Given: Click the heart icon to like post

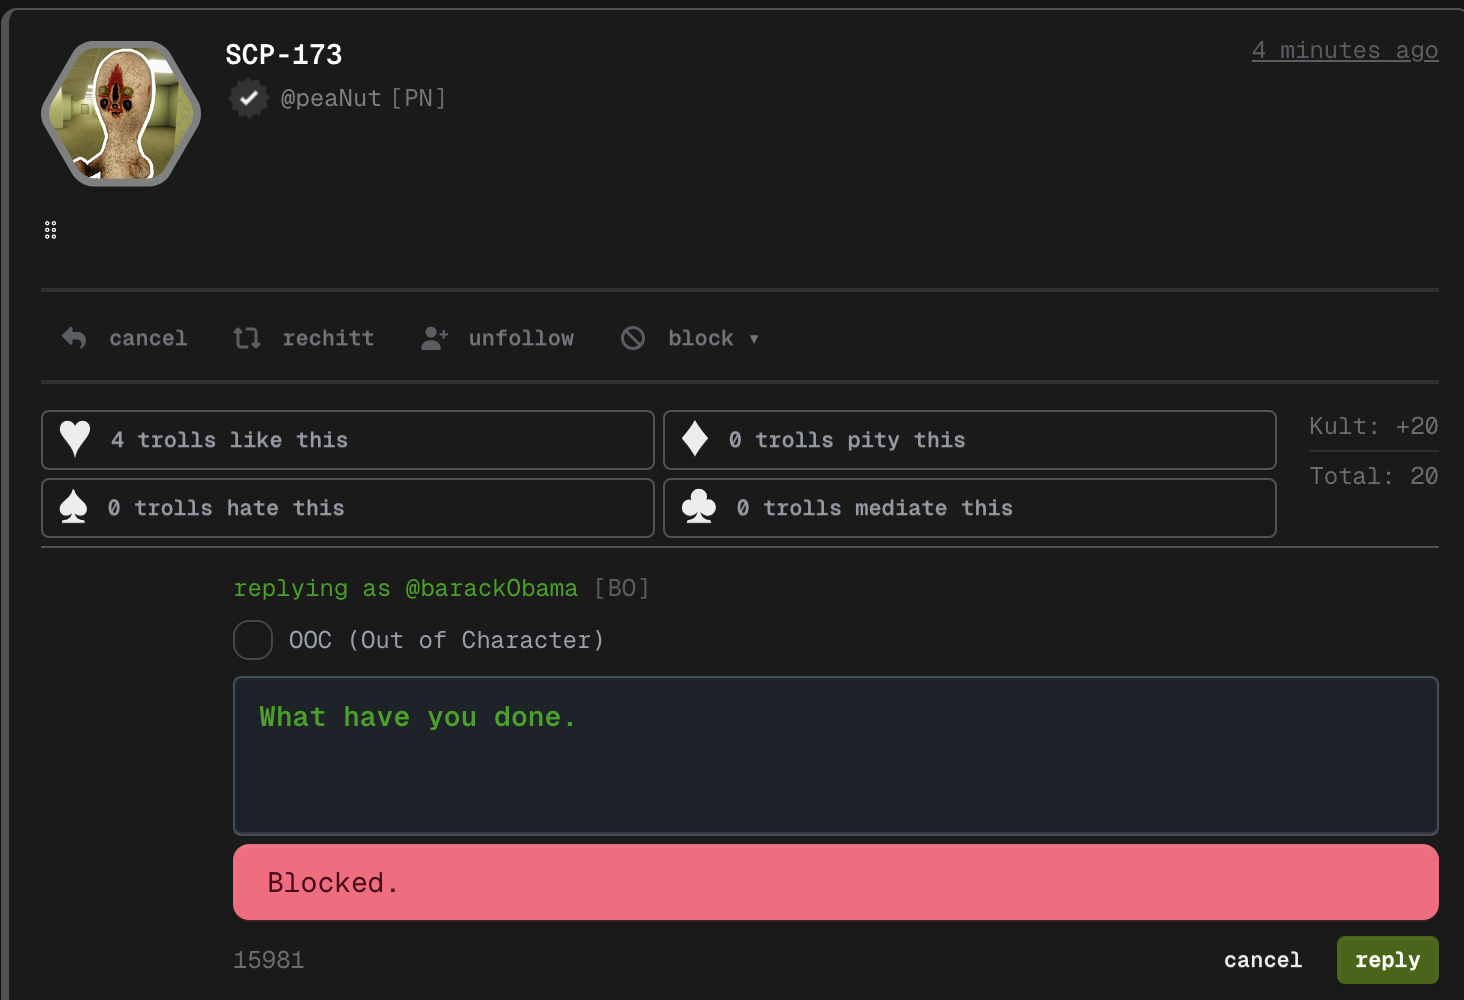Looking at the screenshot, I should (x=75, y=439).
